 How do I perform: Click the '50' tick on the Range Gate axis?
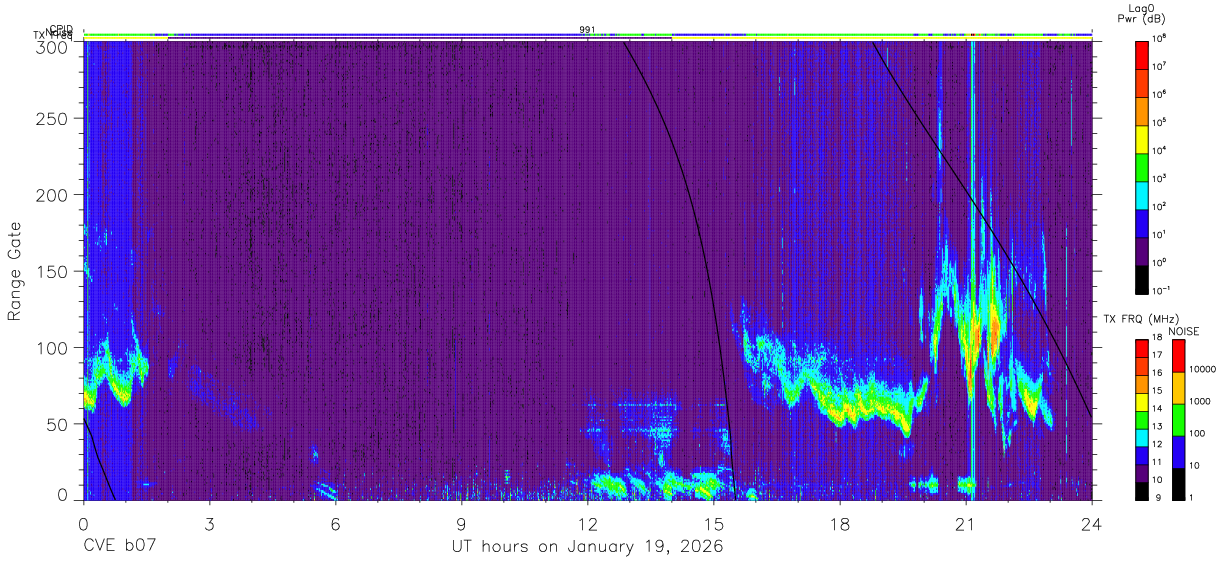click(57, 424)
